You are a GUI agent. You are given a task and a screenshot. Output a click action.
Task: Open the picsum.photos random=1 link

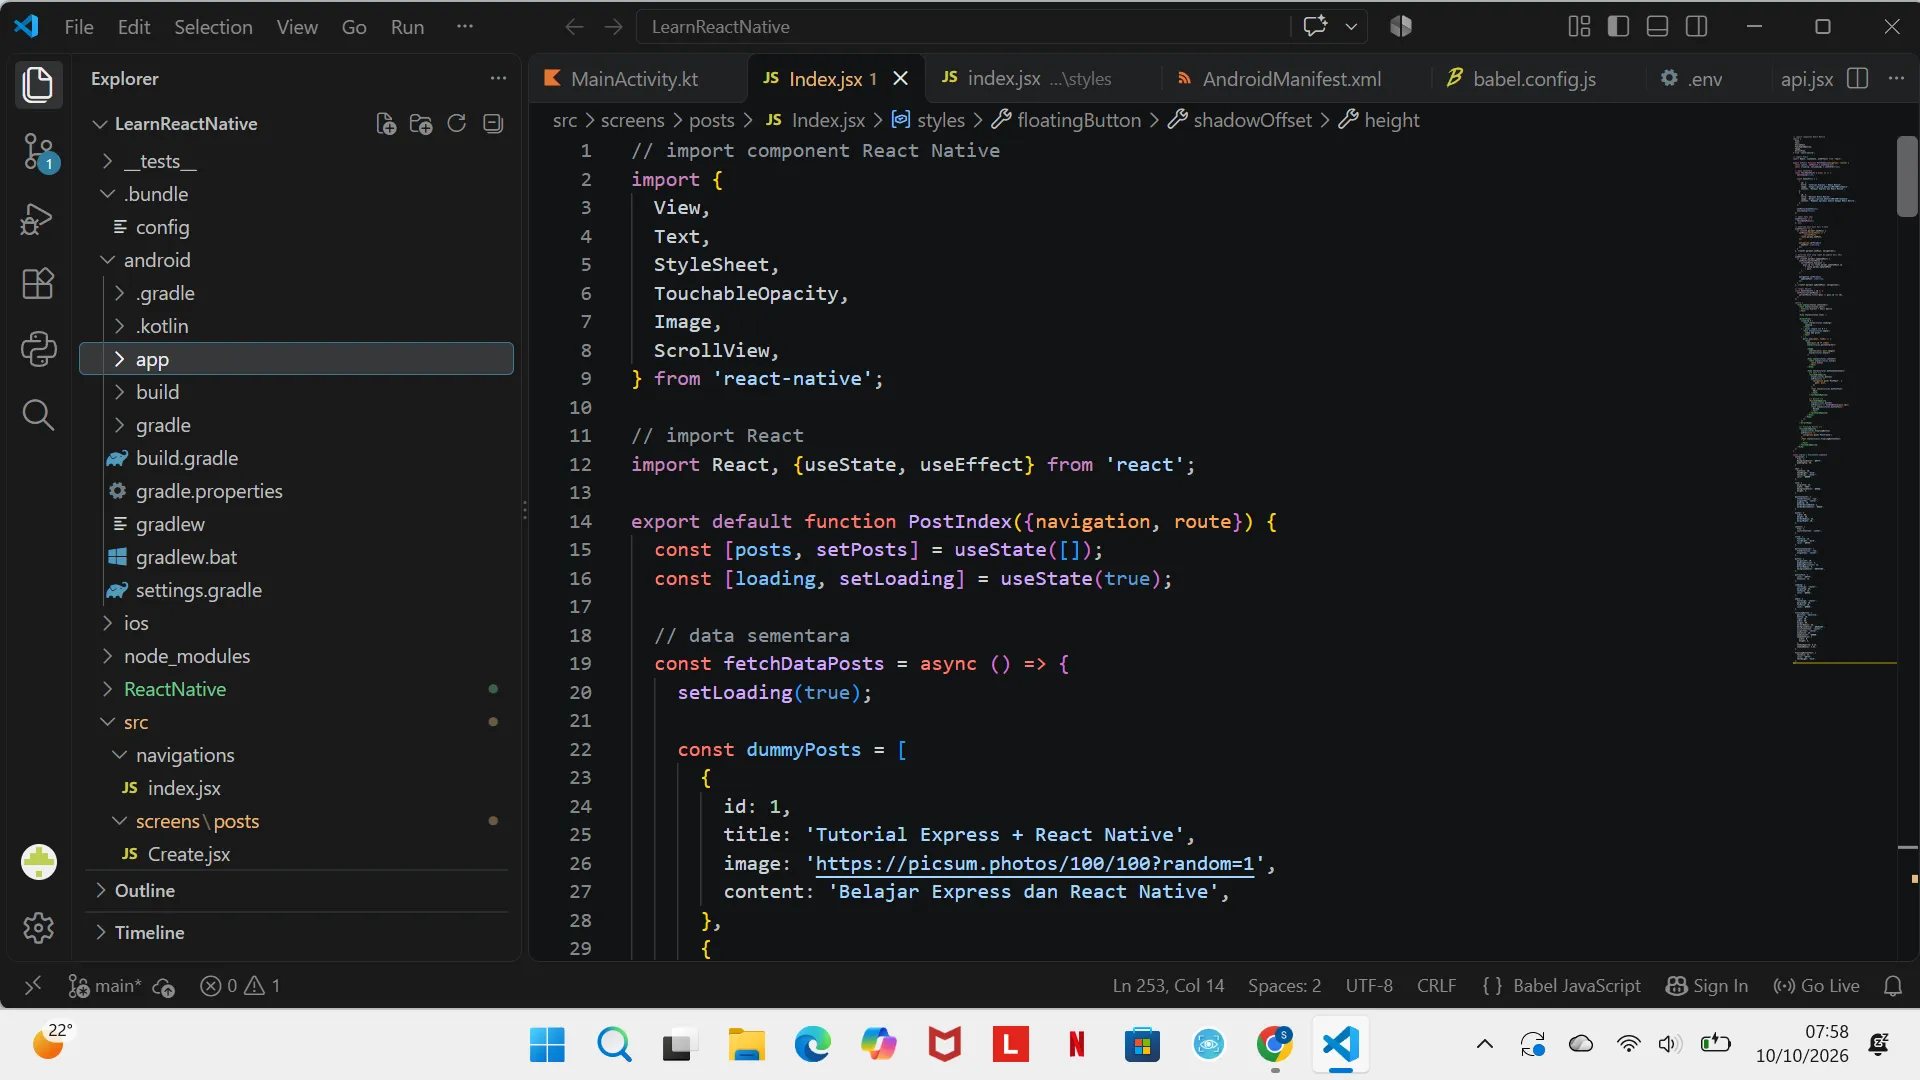point(1034,864)
